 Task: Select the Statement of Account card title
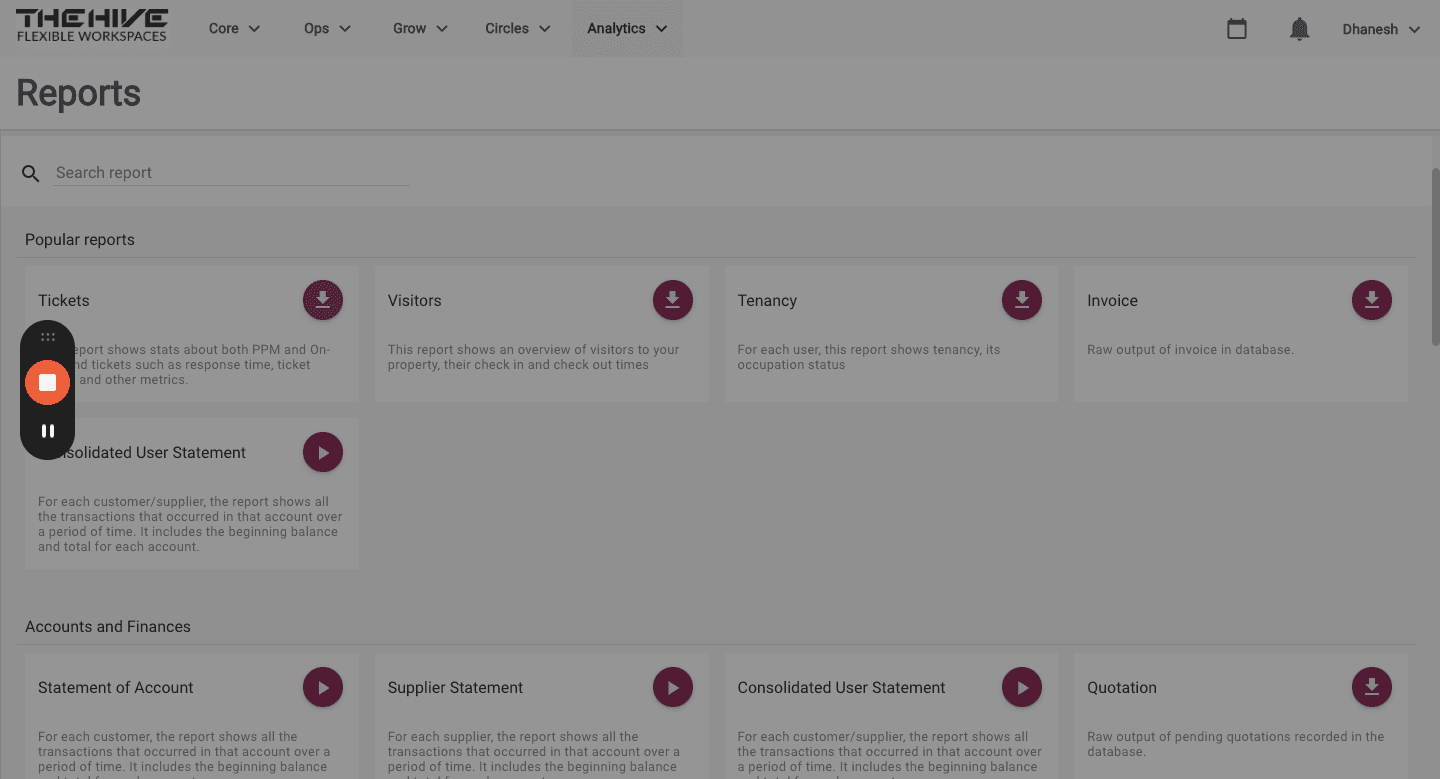point(116,687)
